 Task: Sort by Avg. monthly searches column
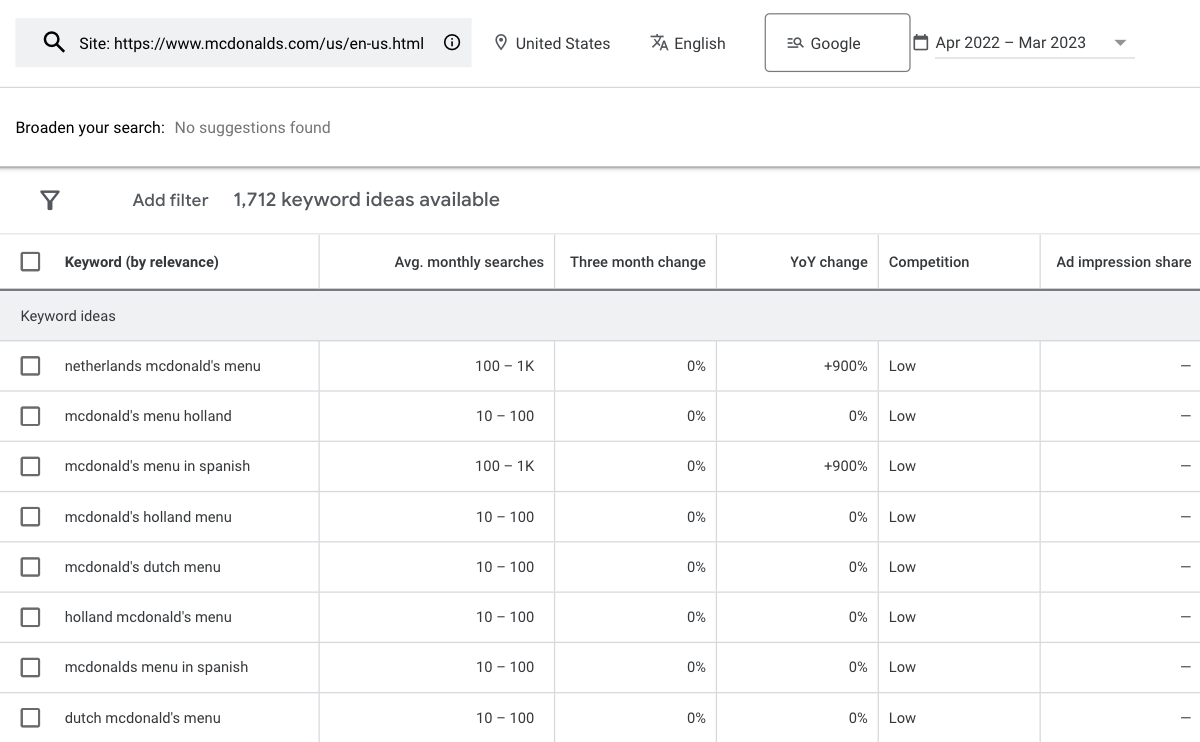pos(469,262)
